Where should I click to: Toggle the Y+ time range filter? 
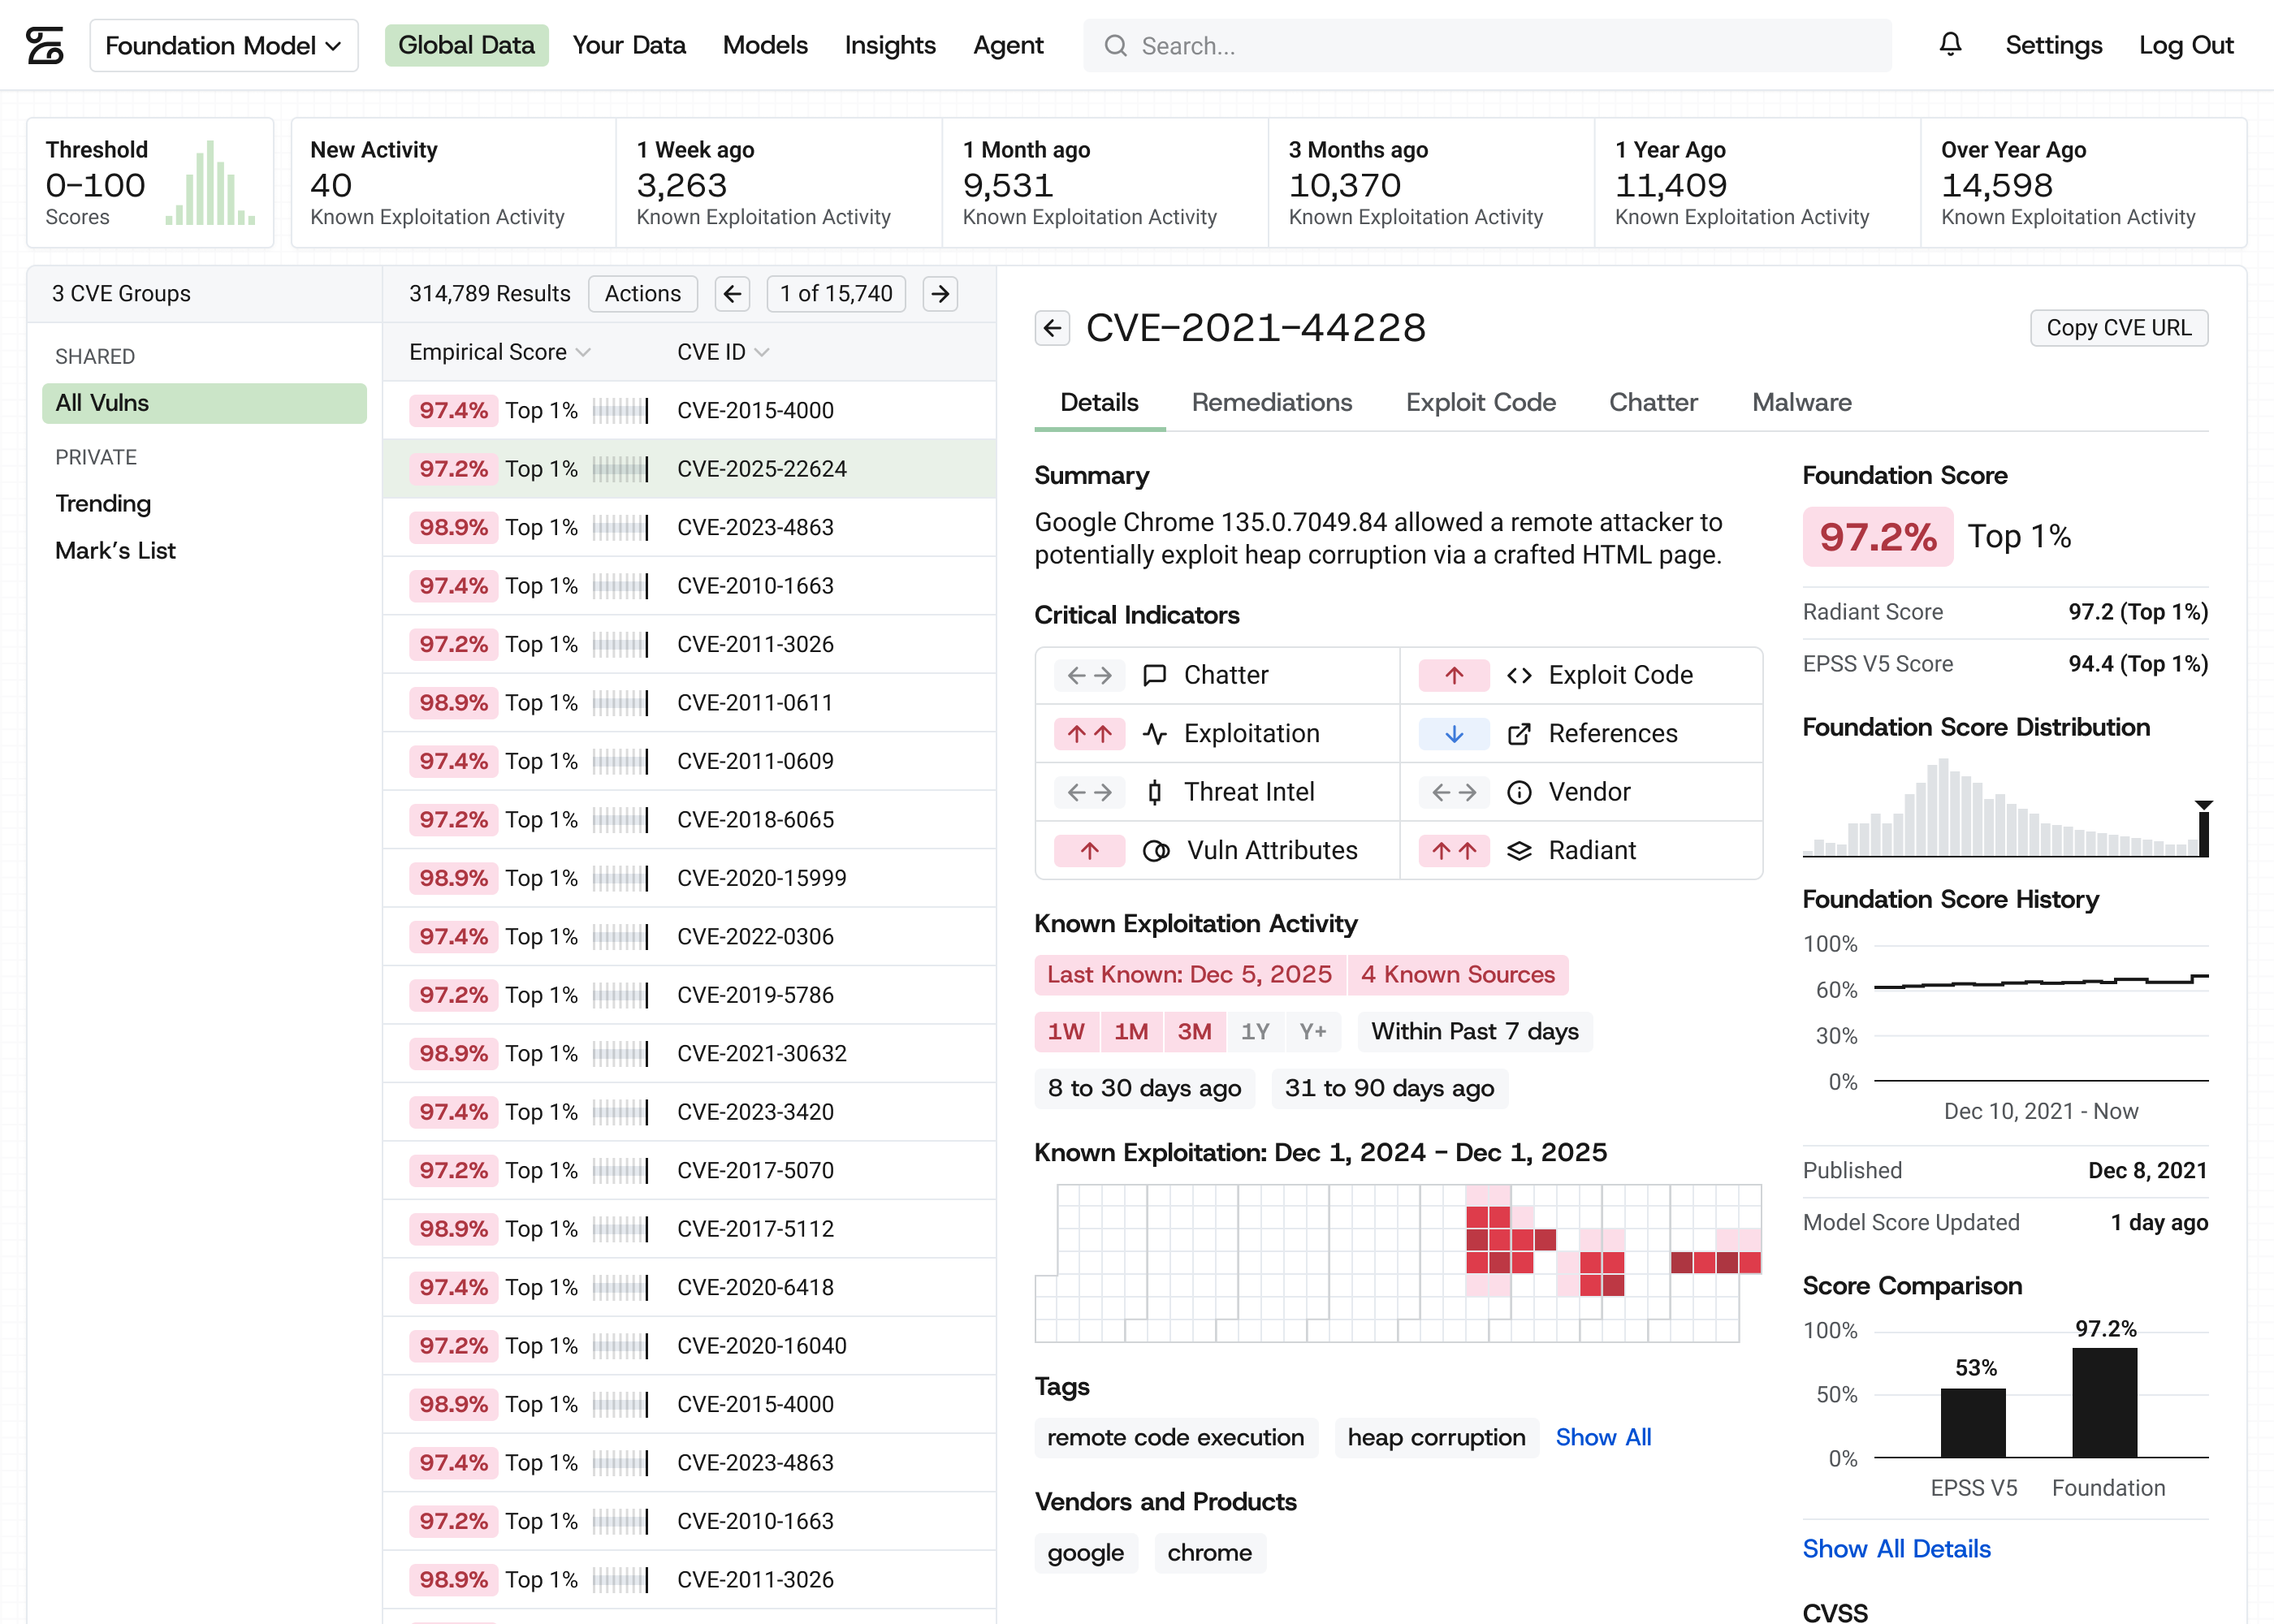(x=1313, y=1031)
